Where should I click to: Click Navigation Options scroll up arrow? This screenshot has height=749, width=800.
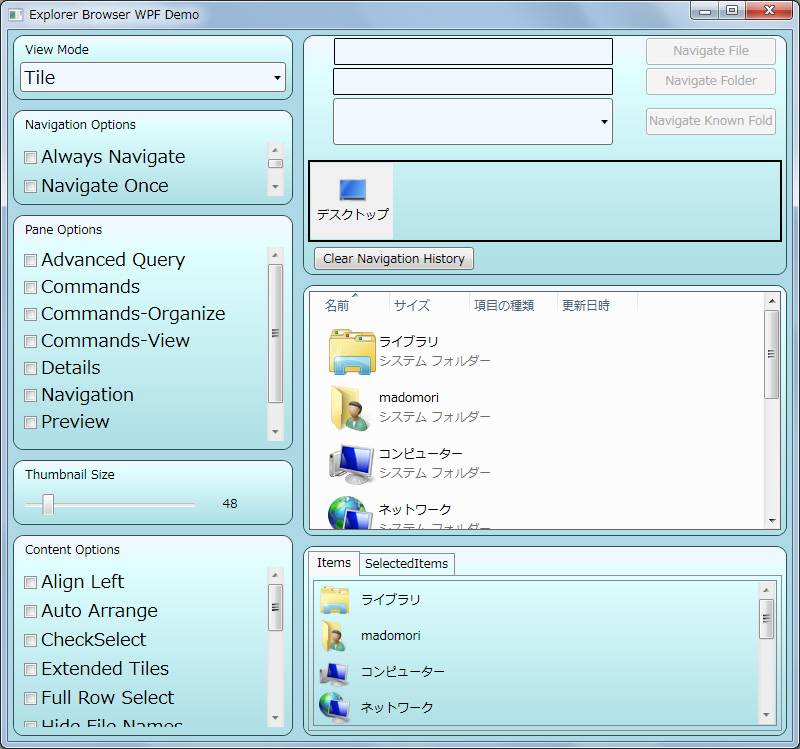click(275, 150)
